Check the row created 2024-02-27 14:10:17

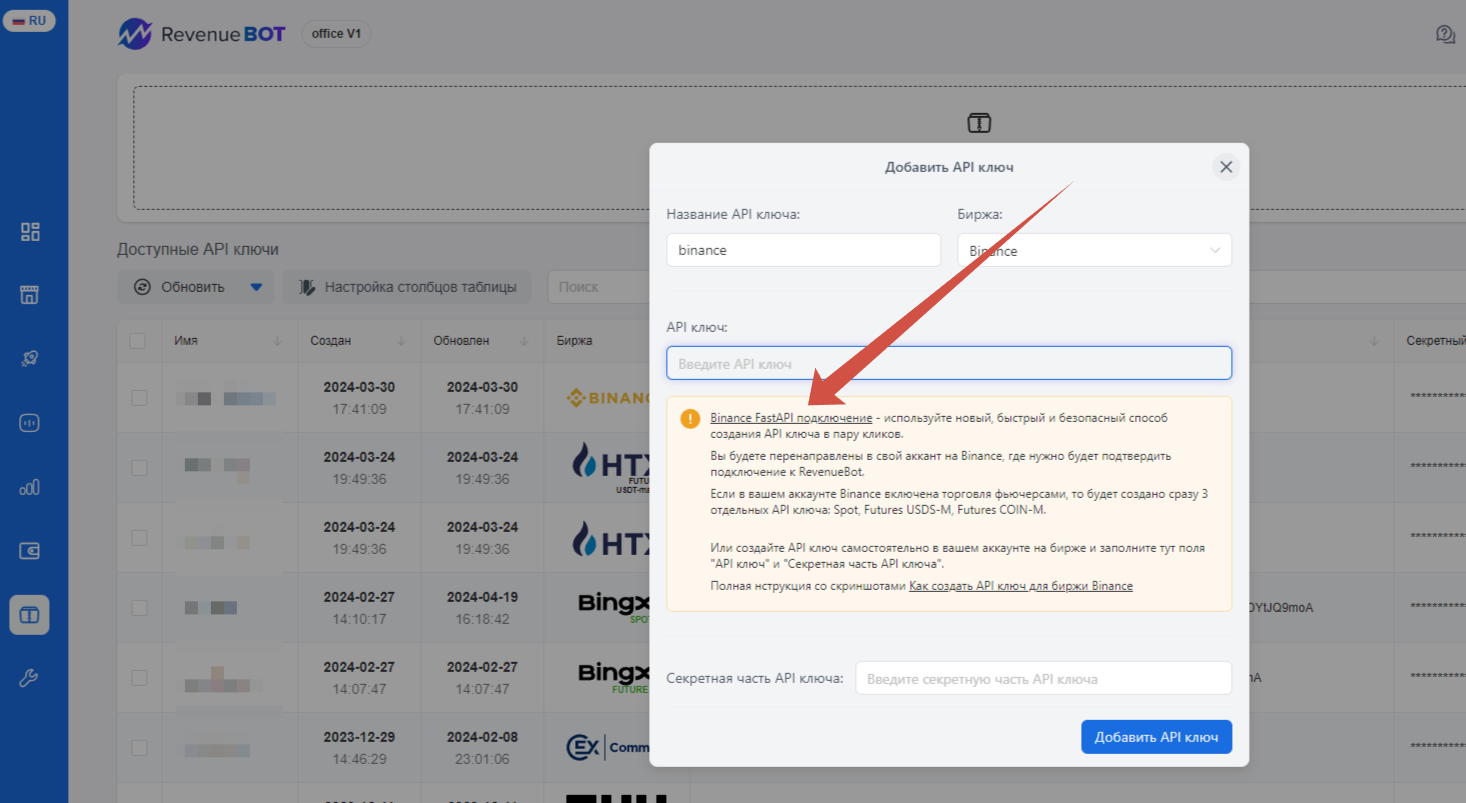pos(138,608)
